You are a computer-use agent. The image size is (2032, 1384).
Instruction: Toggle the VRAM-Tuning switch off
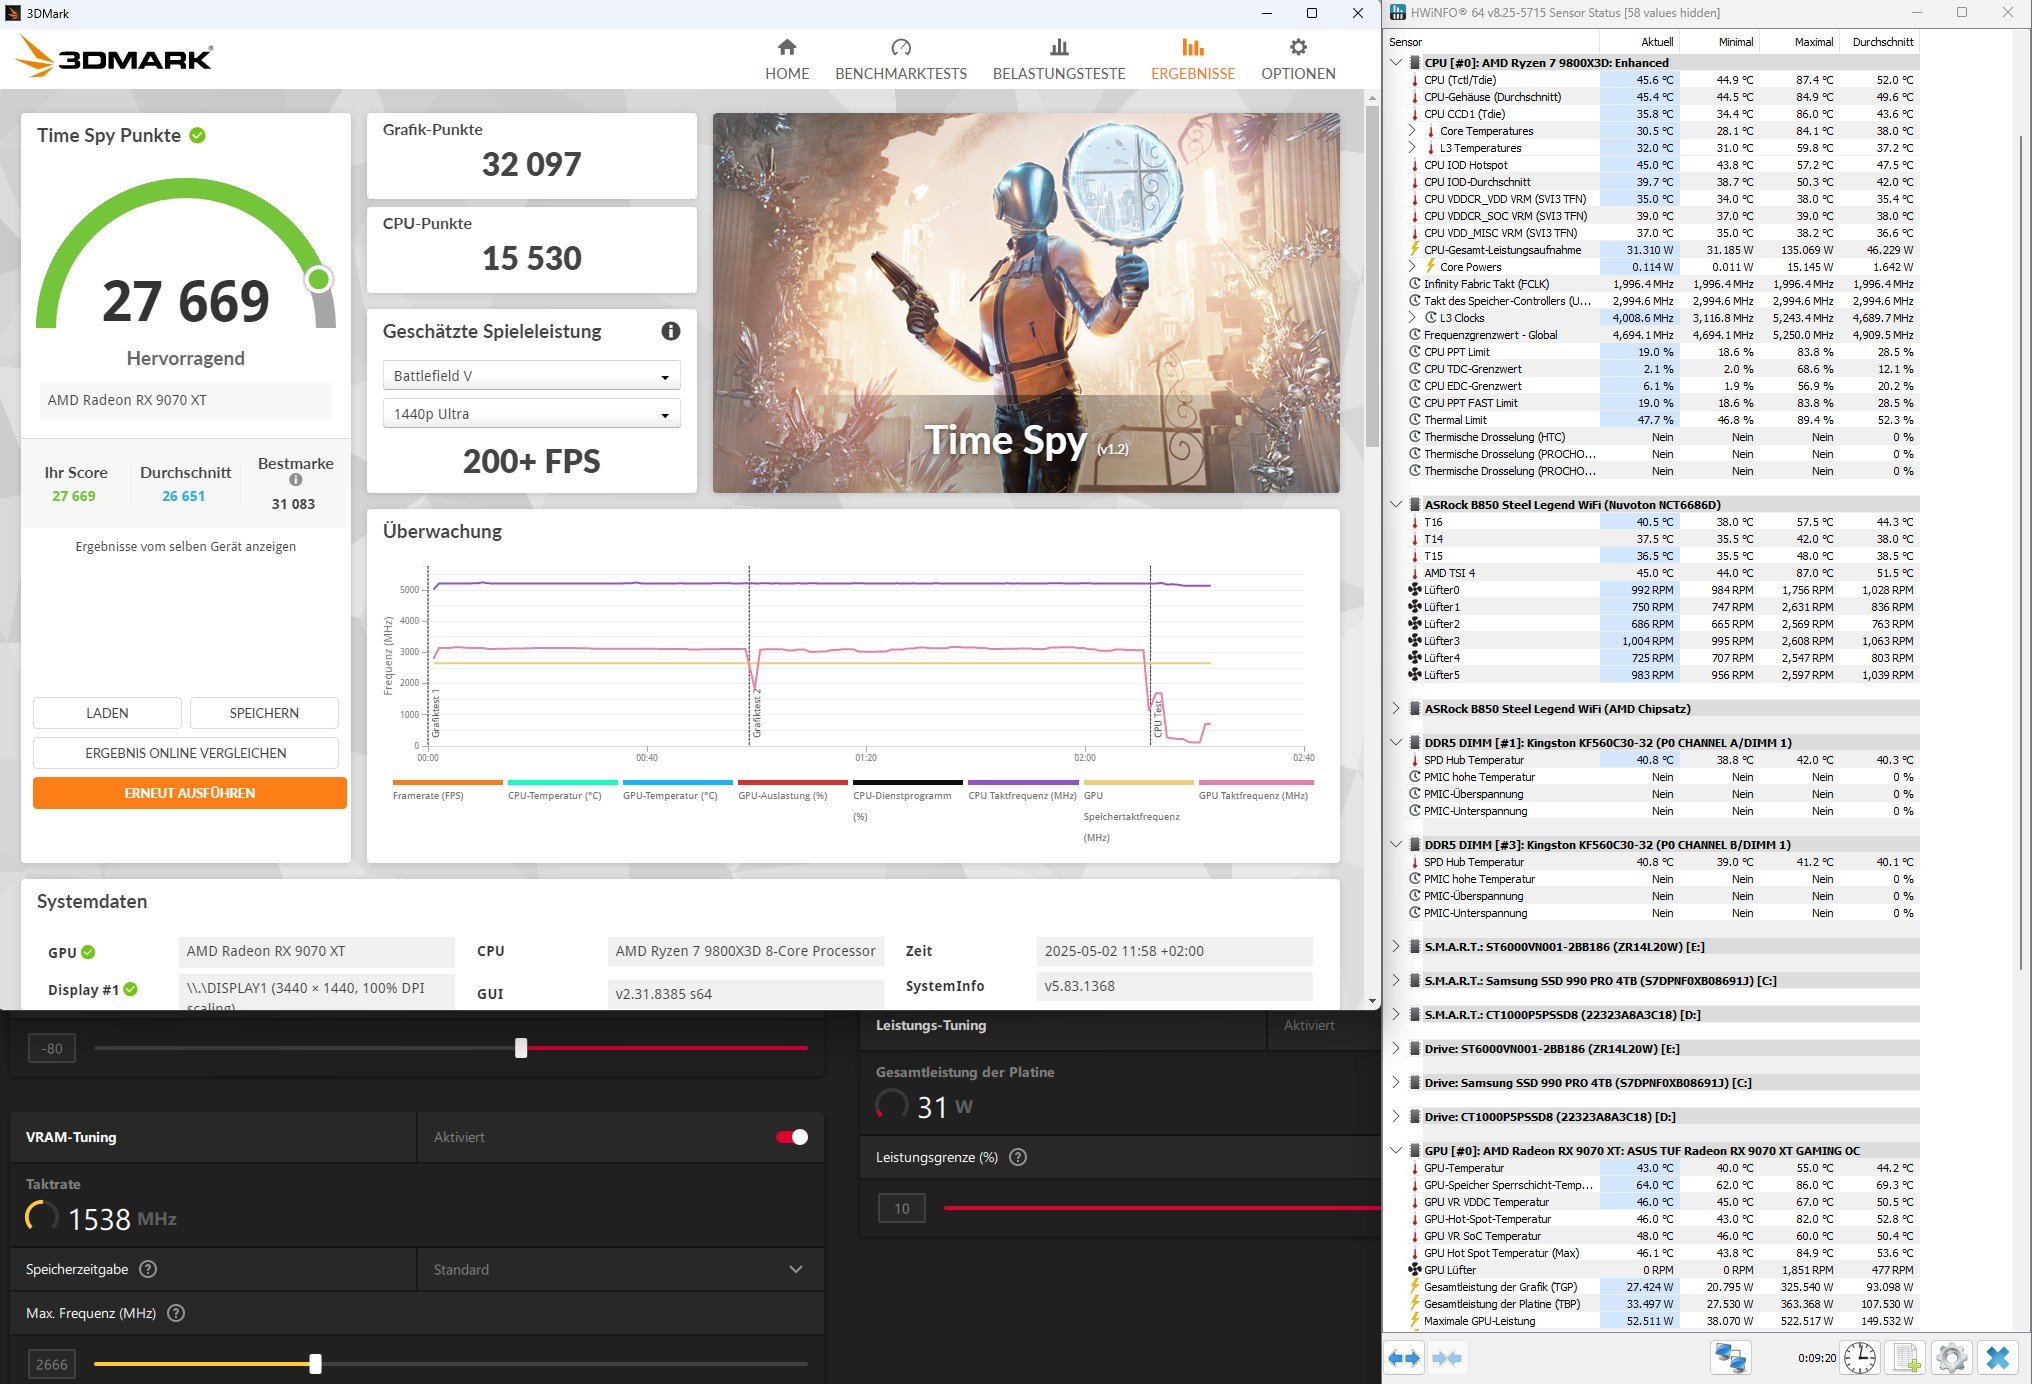pyautogui.click(x=792, y=1137)
